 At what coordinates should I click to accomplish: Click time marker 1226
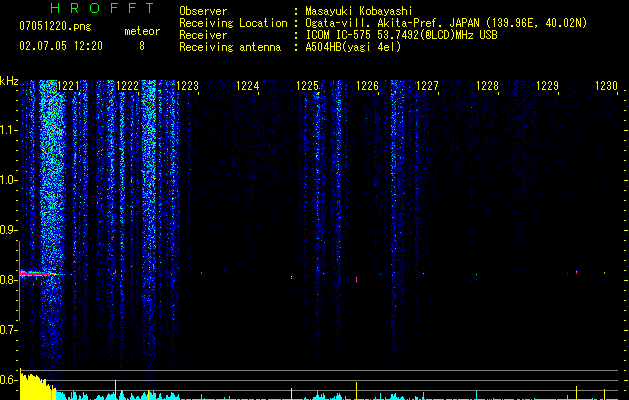(x=367, y=86)
